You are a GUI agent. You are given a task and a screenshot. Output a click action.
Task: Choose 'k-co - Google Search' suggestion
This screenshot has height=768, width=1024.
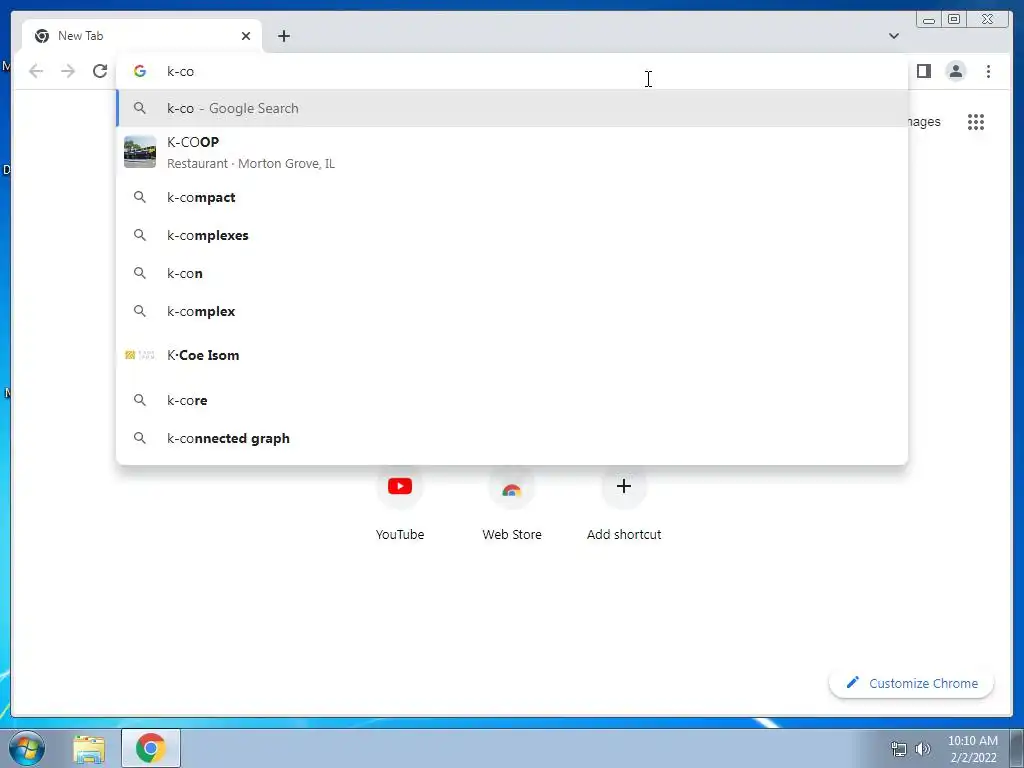point(512,108)
